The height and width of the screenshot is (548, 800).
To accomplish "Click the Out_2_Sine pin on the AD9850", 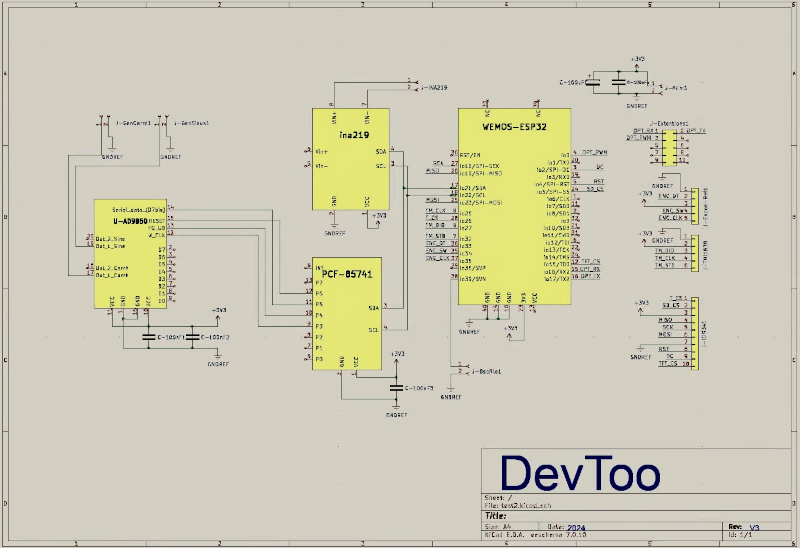I will pos(110,239).
